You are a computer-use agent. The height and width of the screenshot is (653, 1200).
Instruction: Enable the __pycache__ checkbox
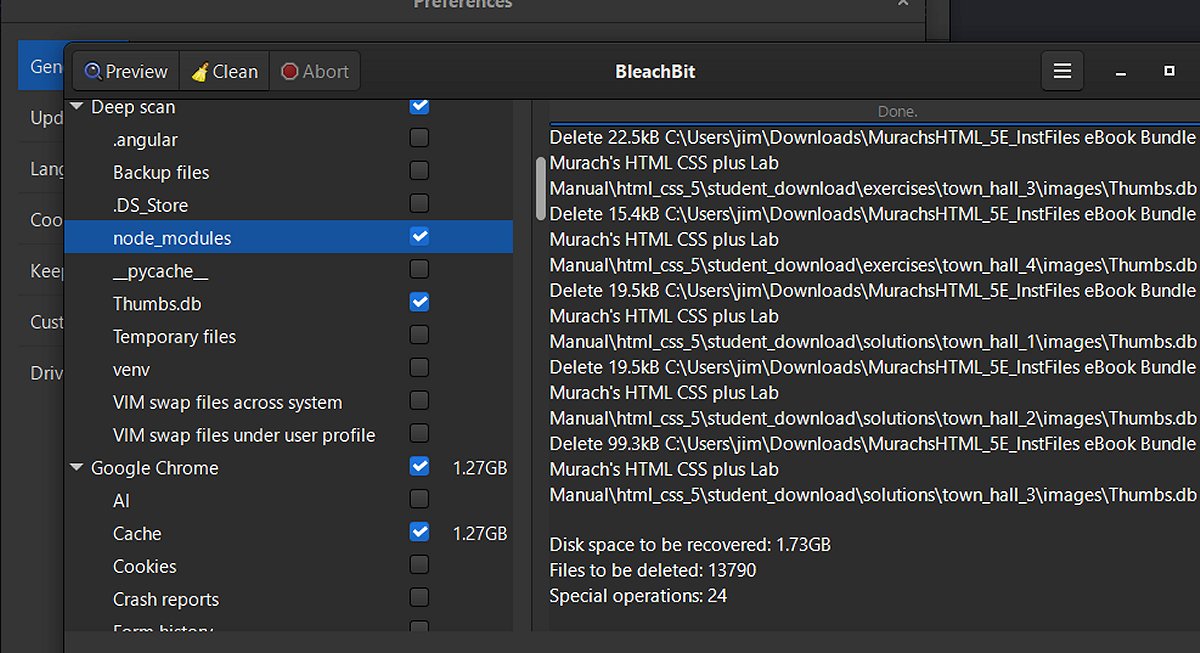(420, 269)
